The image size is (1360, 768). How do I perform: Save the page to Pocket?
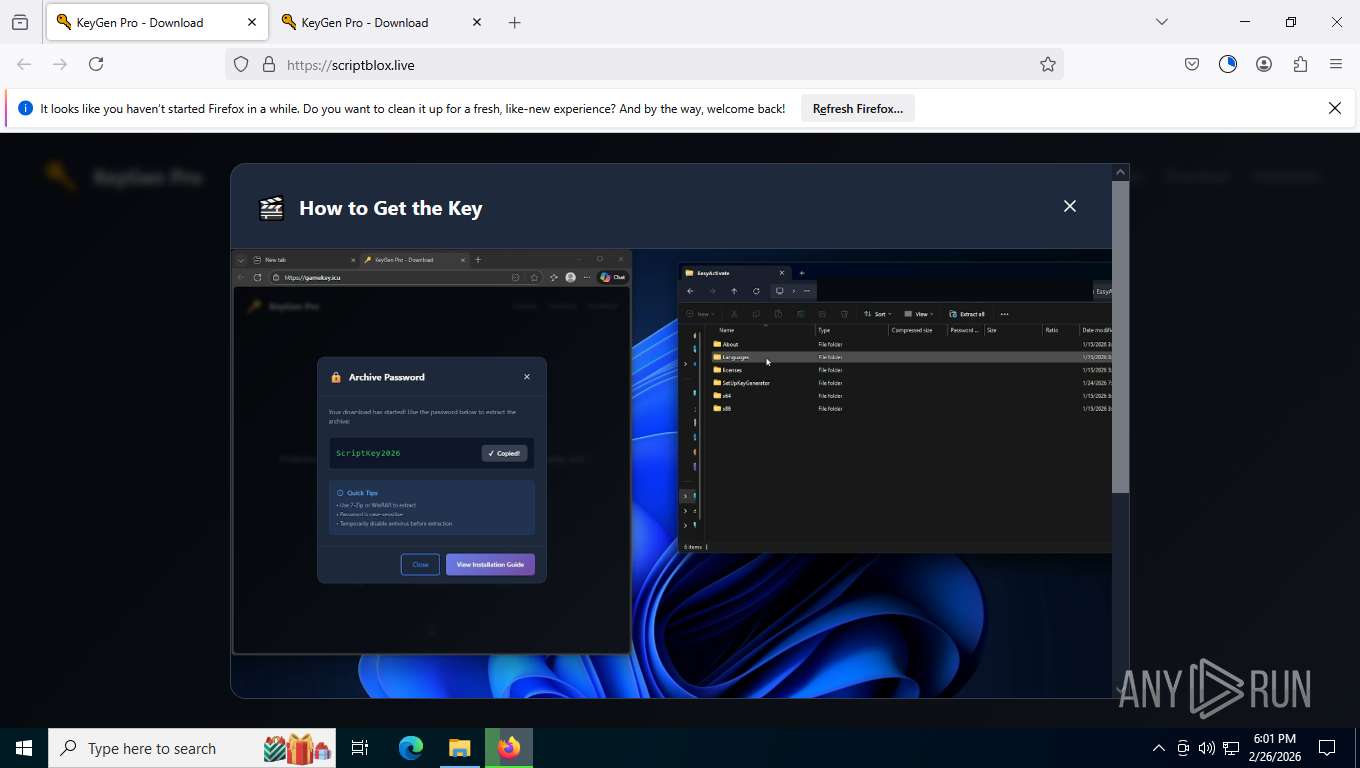(1192, 64)
